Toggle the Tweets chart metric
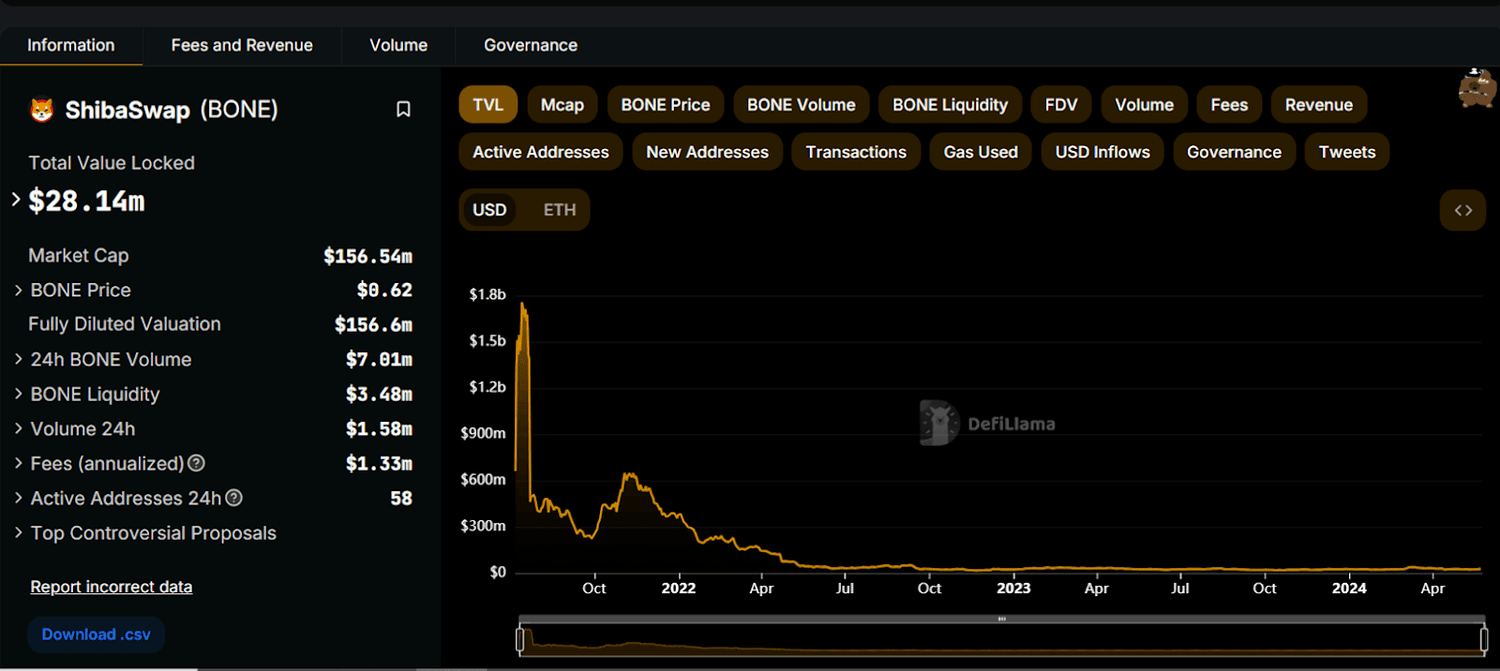Image resolution: width=1500 pixels, height=671 pixels. [1347, 152]
